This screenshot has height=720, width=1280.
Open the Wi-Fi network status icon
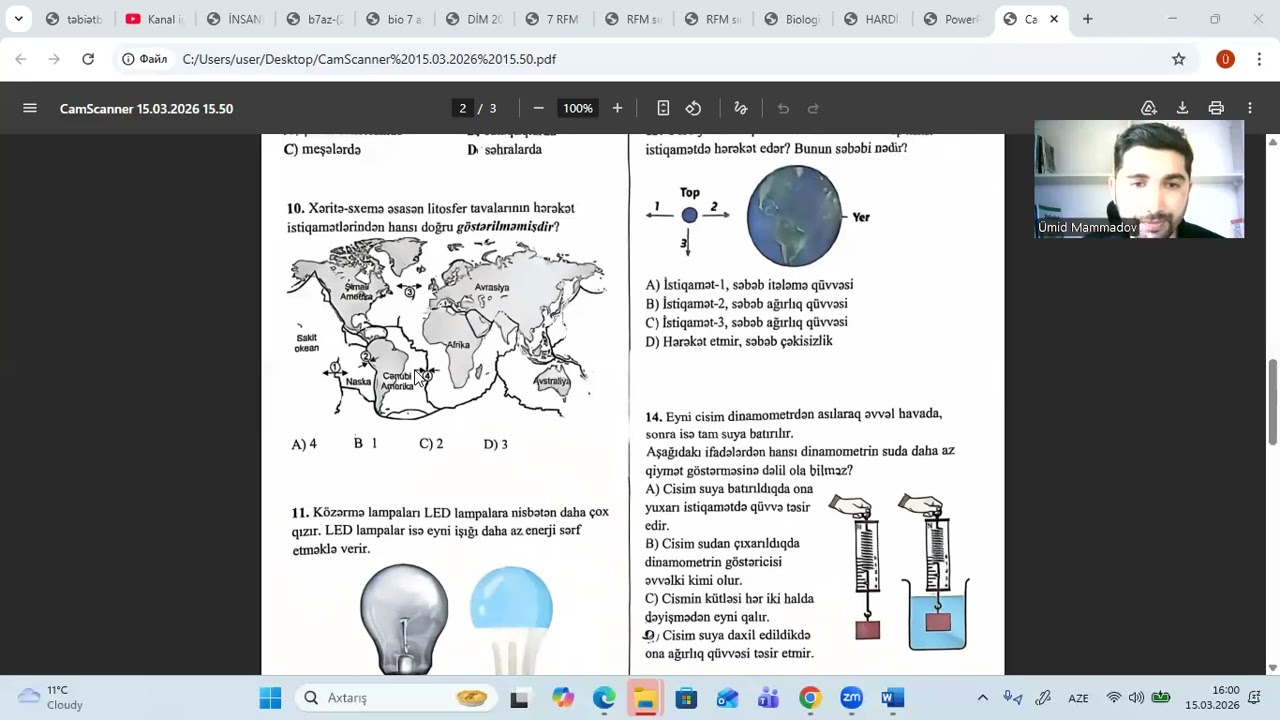(1113, 698)
